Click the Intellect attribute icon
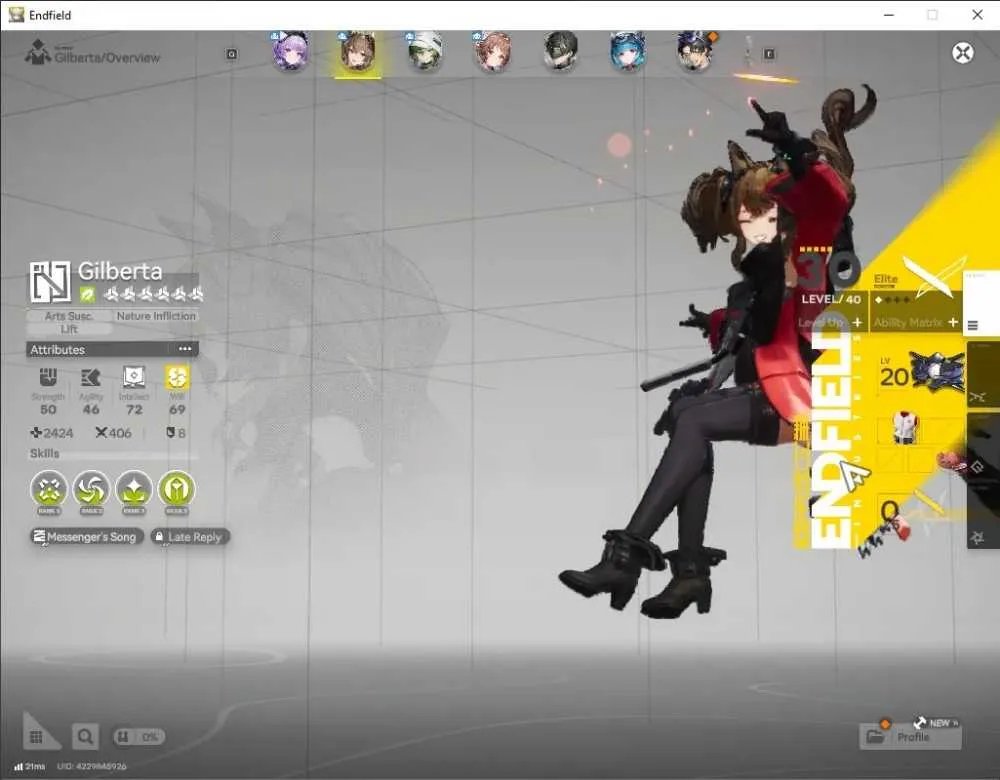This screenshot has height=780, width=1000. [134, 377]
